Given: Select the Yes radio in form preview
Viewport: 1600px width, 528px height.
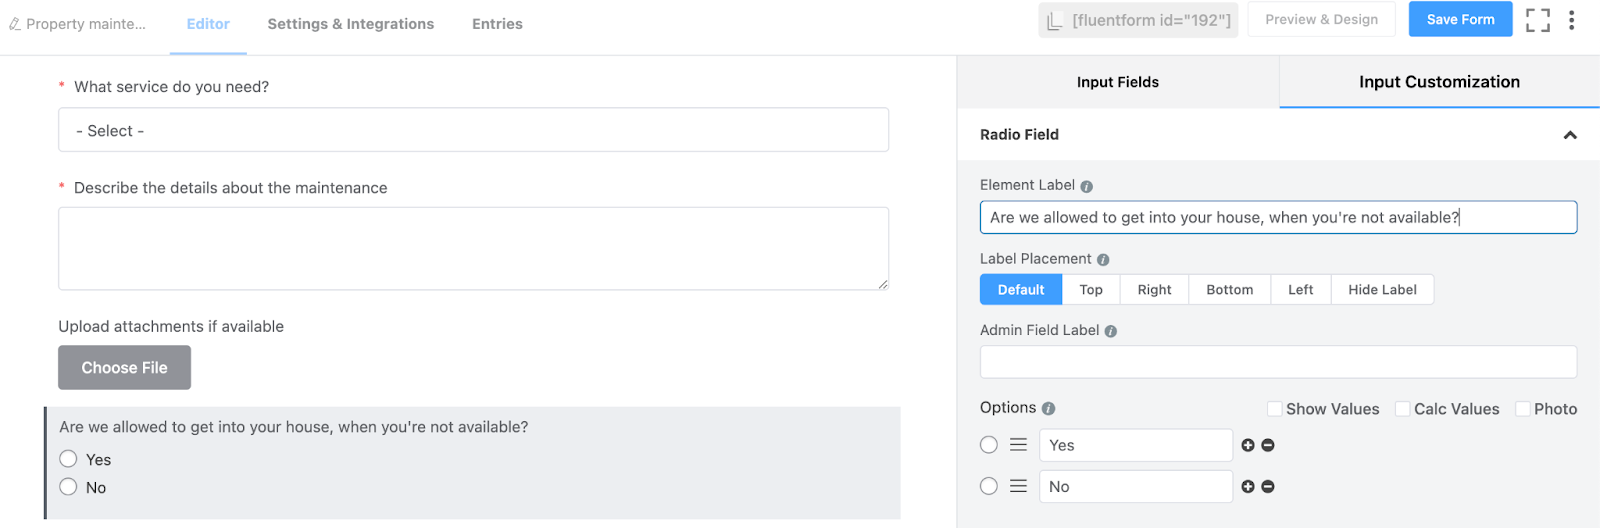Looking at the screenshot, I should 68,459.
